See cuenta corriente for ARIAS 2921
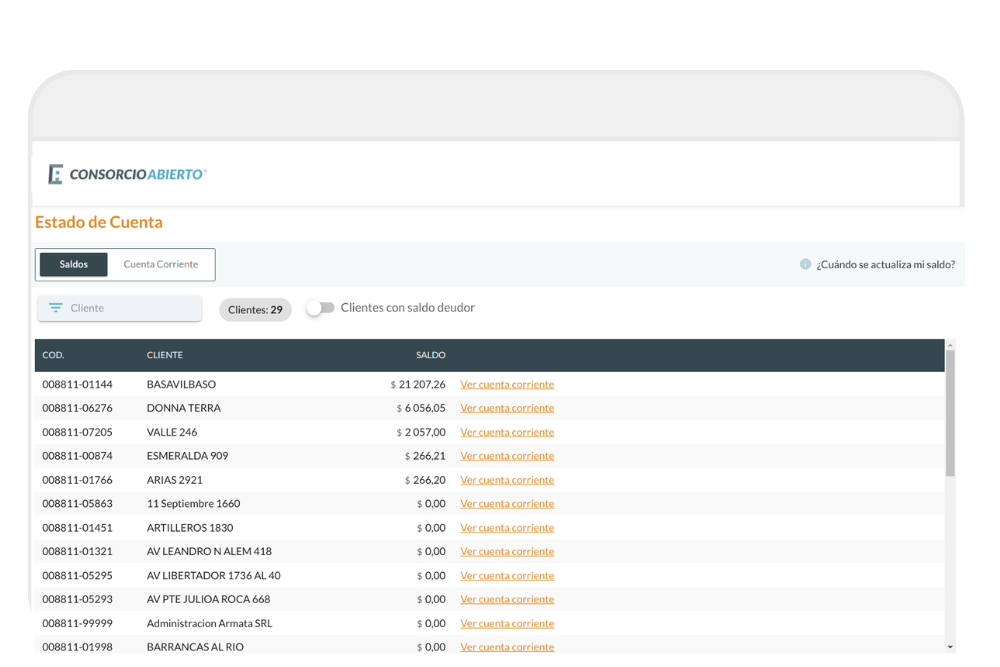1000x667 pixels. coord(506,480)
